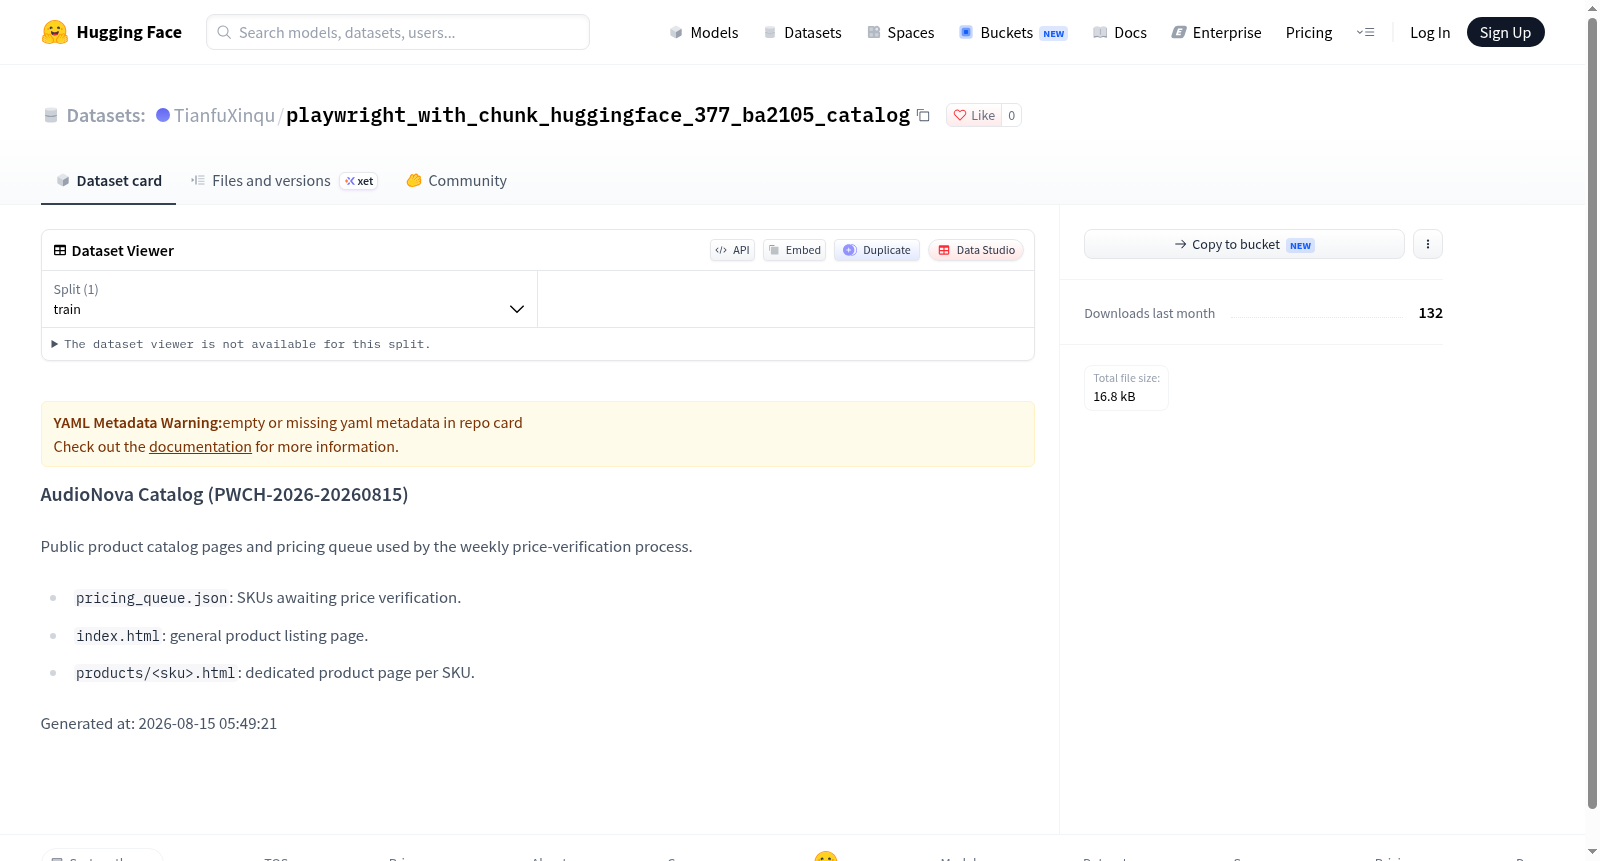This screenshot has width=1600, height=861.
Task: Click the Copy to bucket button
Action: (1244, 244)
